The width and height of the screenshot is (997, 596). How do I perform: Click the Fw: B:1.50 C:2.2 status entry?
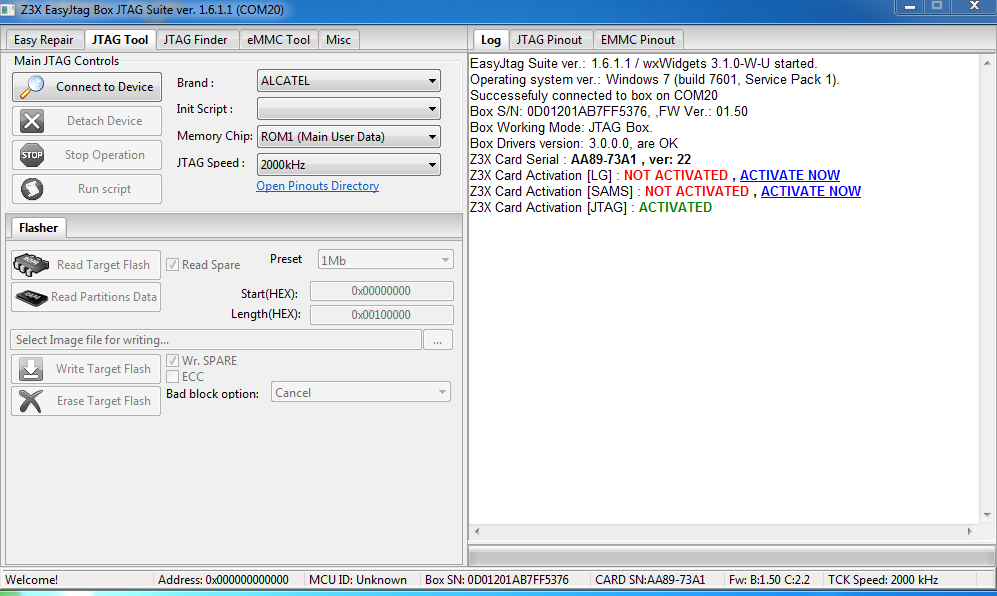point(769,579)
